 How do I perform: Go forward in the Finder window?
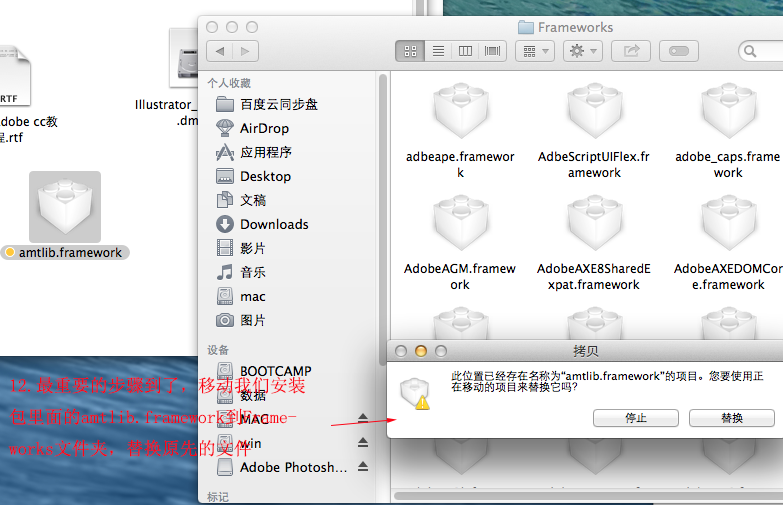click(245, 51)
